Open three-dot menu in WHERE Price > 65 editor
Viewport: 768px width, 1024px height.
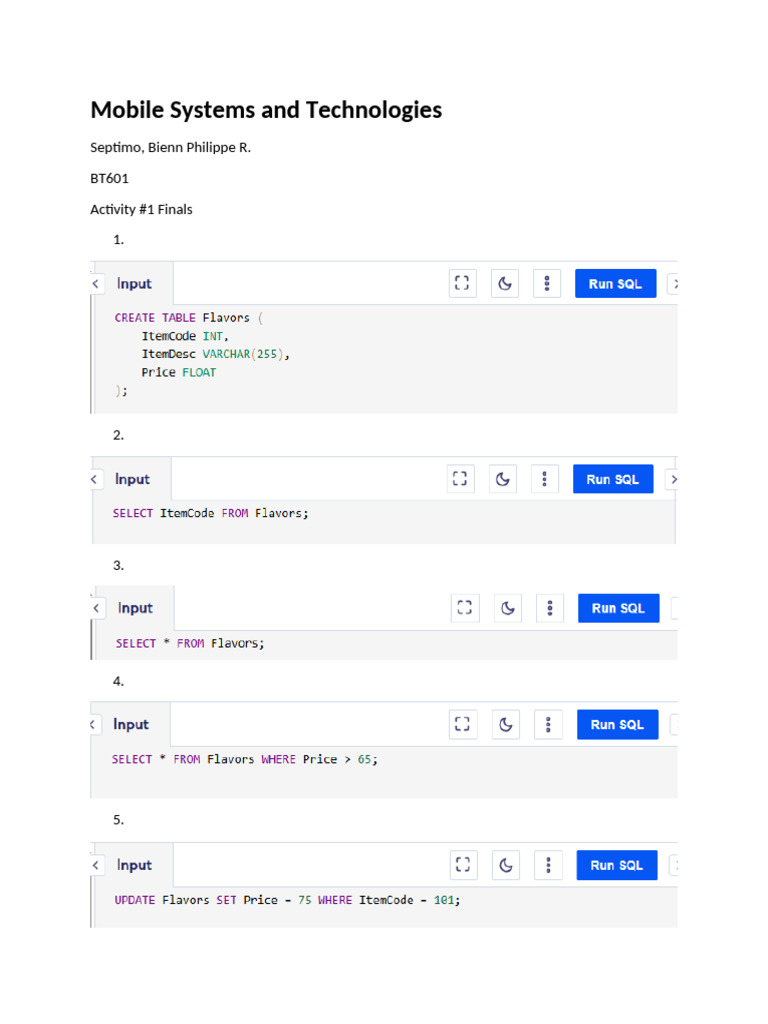548,724
